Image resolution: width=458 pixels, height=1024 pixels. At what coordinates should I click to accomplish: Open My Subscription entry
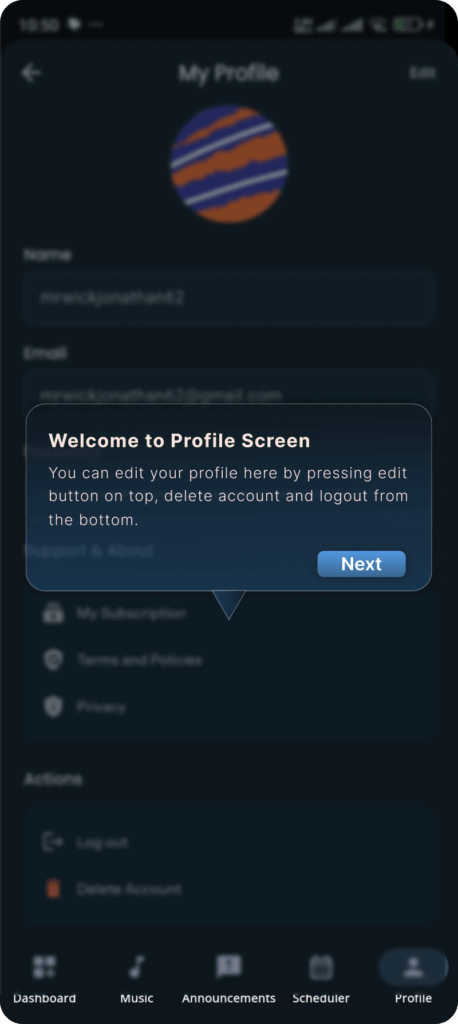click(x=229, y=613)
